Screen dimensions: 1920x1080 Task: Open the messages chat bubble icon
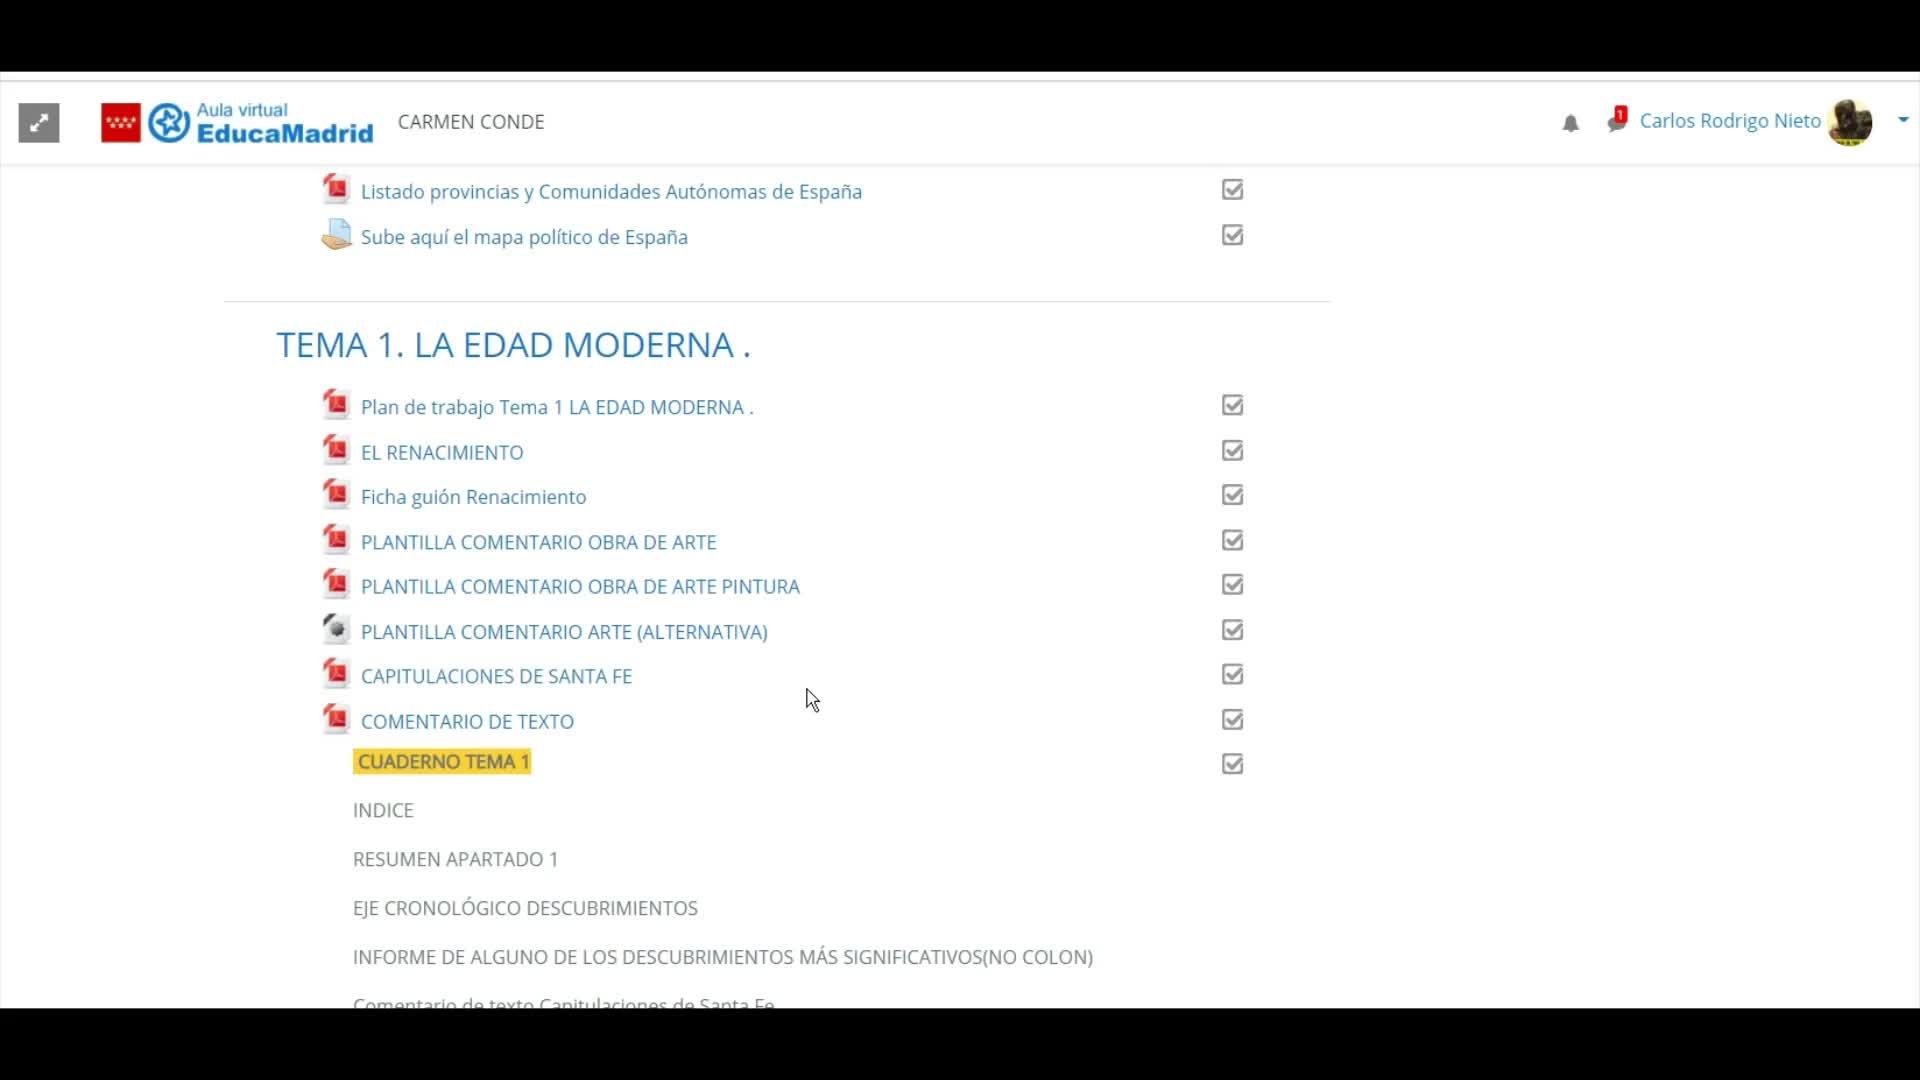click(x=1616, y=122)
